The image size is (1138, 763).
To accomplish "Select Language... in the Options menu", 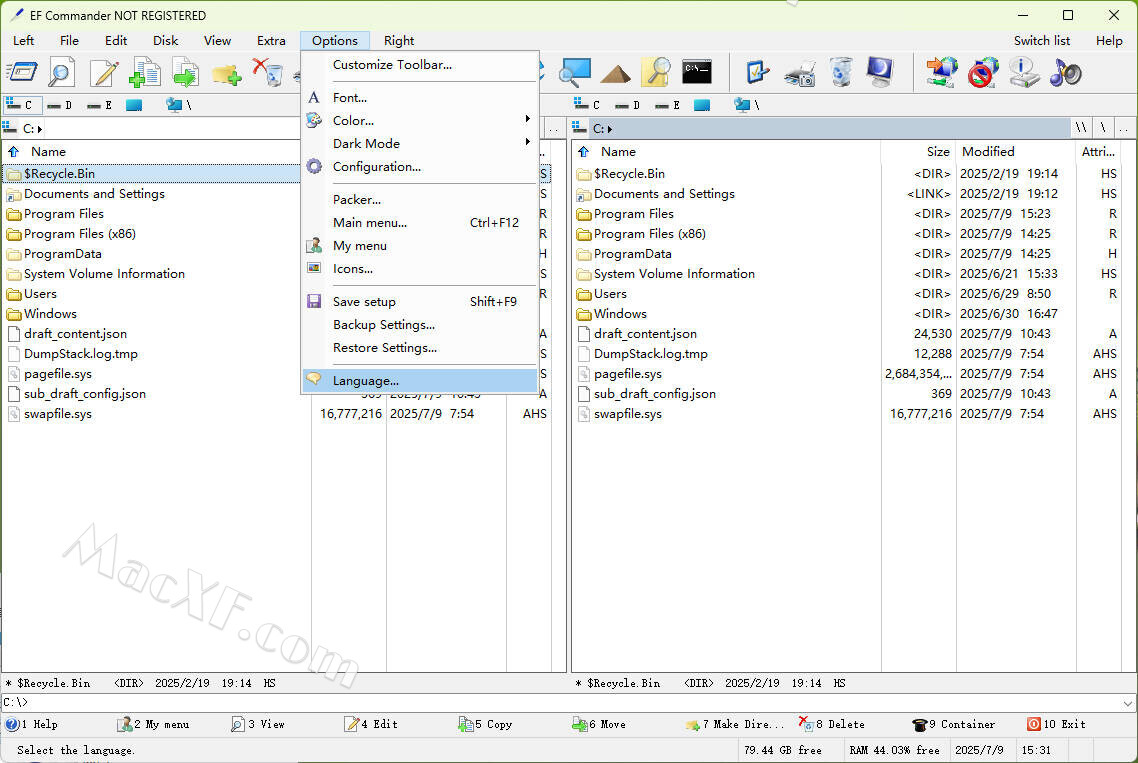I will point(366,381).
